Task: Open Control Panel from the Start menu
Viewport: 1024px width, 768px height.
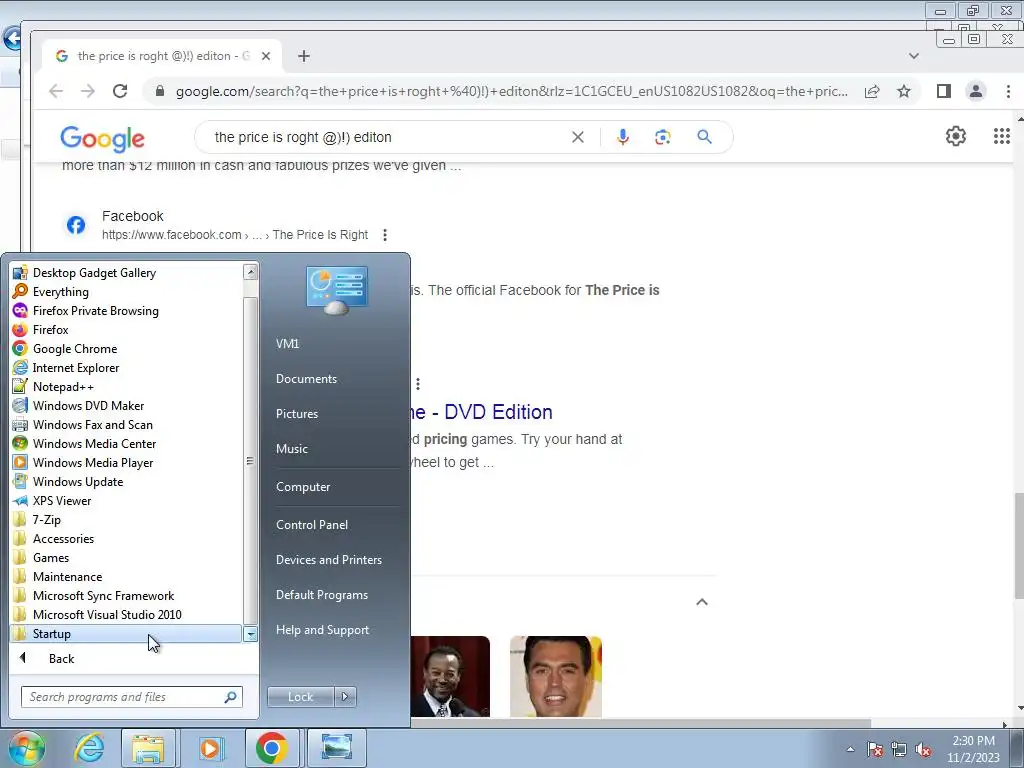Action: (x=312, y=525)
